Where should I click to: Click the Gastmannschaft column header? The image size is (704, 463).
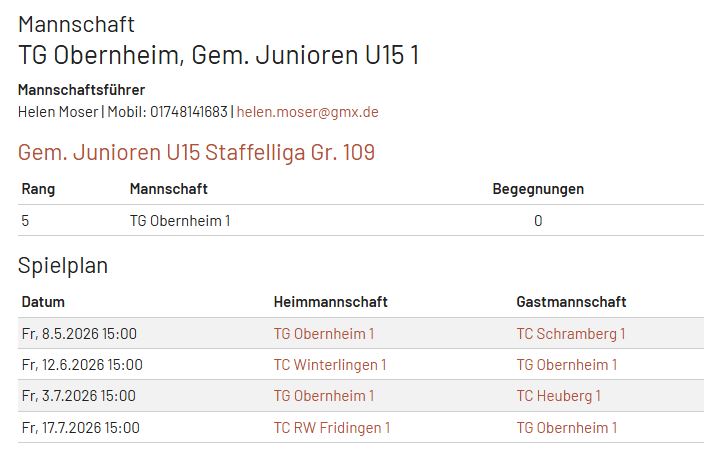pyautogui.click(x=571, y=302)
